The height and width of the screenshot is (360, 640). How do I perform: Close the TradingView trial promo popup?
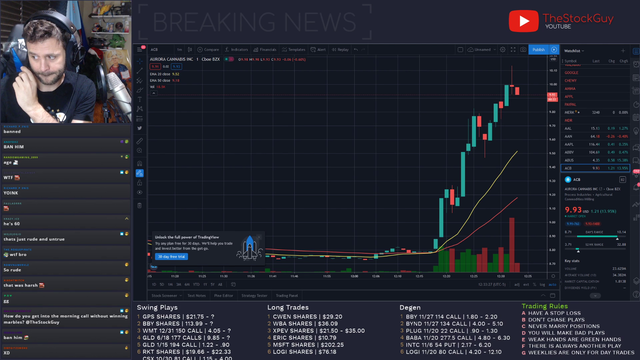click(260, 236)
